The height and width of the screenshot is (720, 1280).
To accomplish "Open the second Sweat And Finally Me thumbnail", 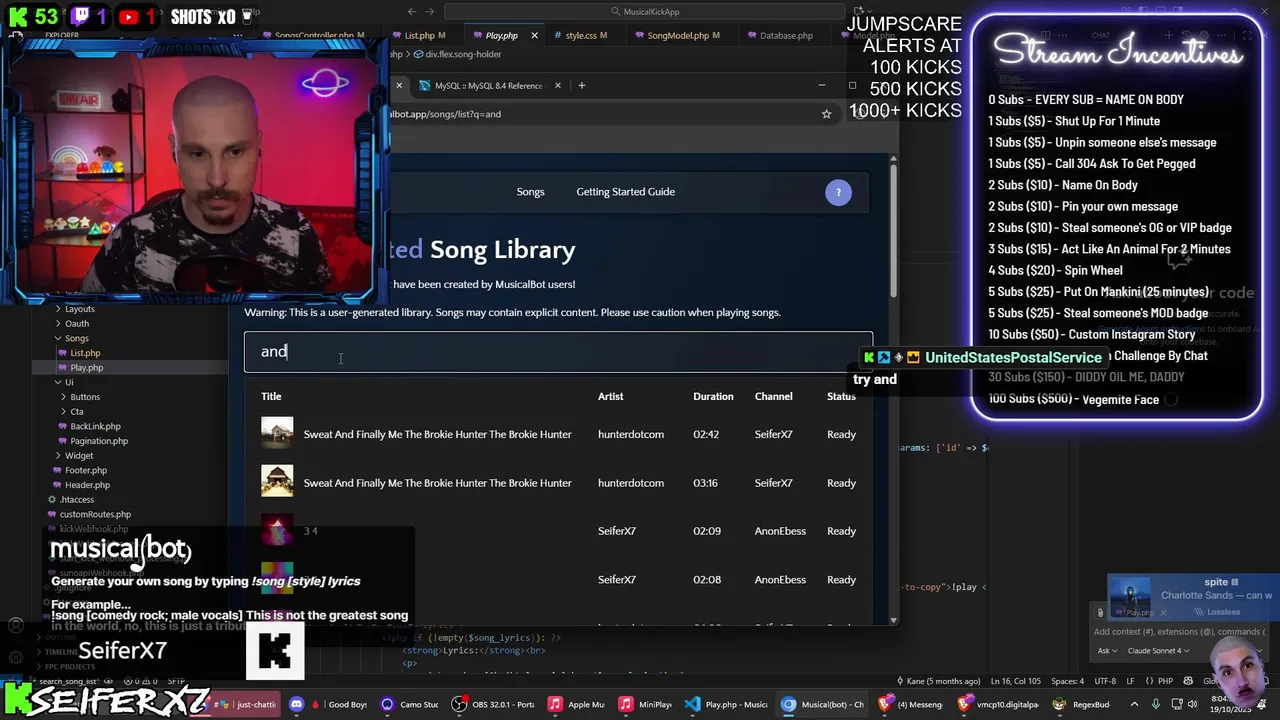I will point(277,482).
